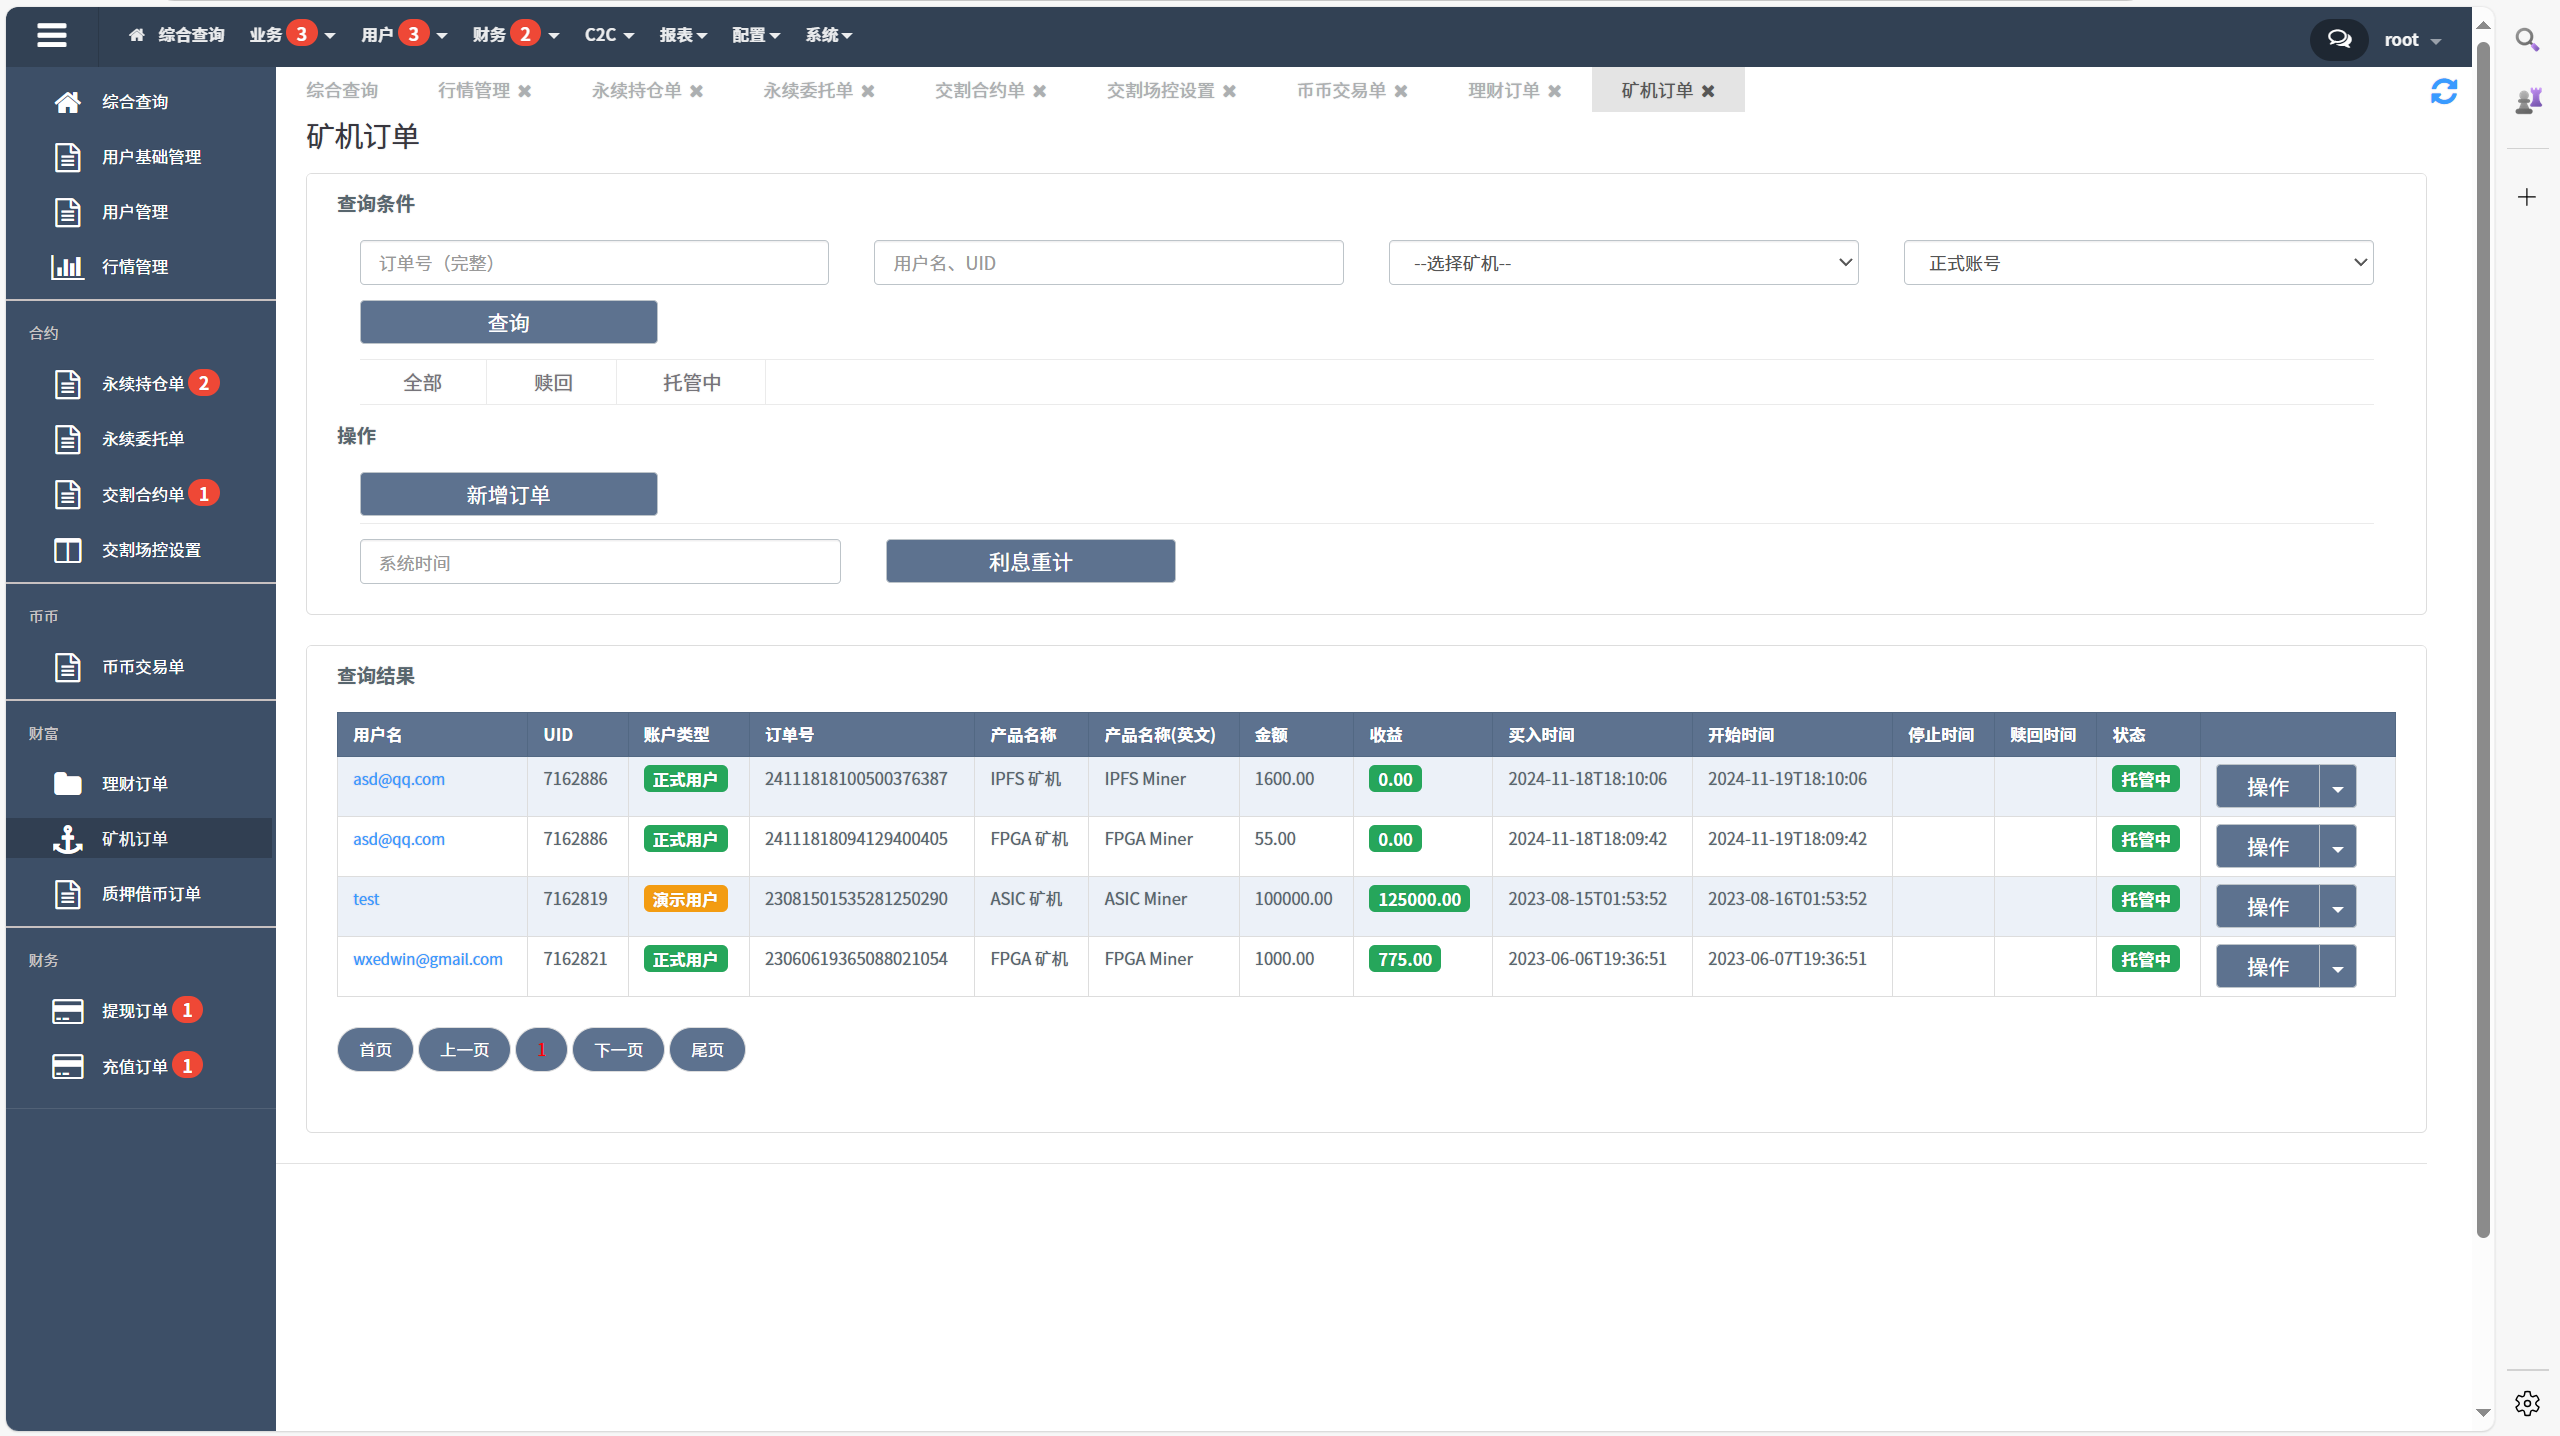
Task: Click 新增订单 button
Action: click(508, 494)
